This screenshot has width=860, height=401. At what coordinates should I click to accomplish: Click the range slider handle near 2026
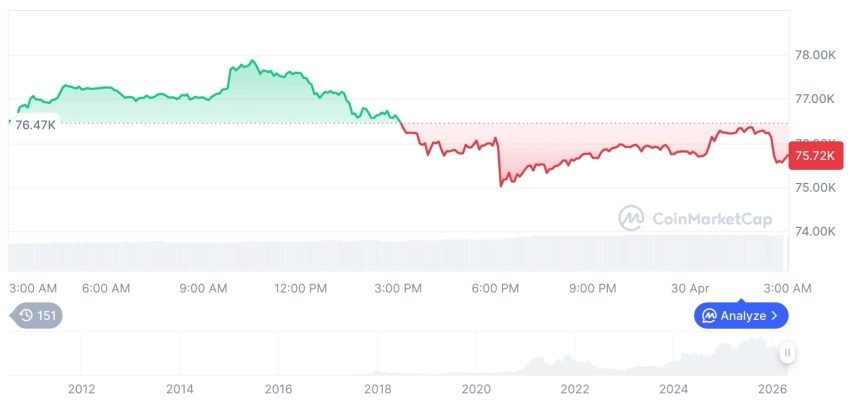point(788,352)
